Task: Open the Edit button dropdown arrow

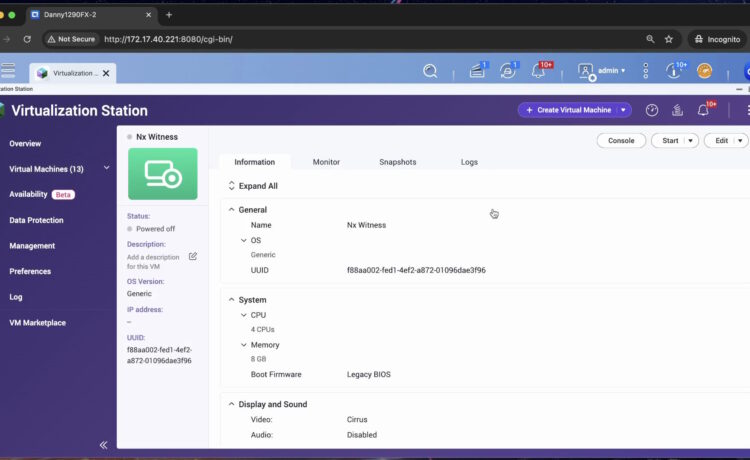Action: click(x=740, y=141)
